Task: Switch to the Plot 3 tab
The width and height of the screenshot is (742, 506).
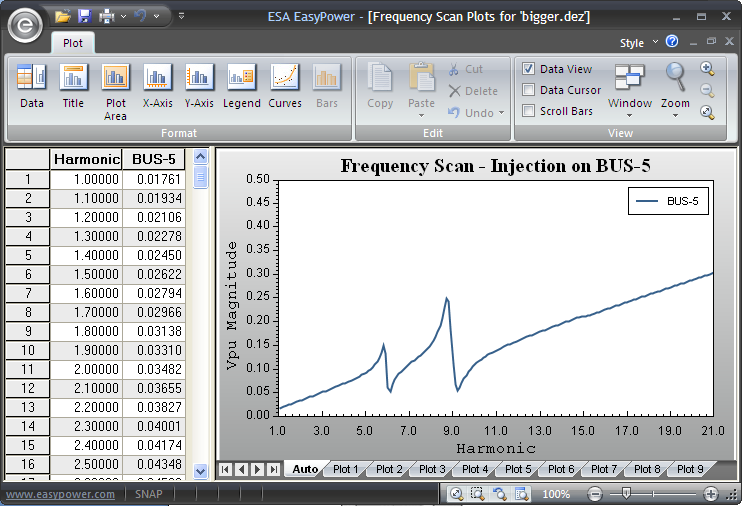Action: tap(432, 469)
